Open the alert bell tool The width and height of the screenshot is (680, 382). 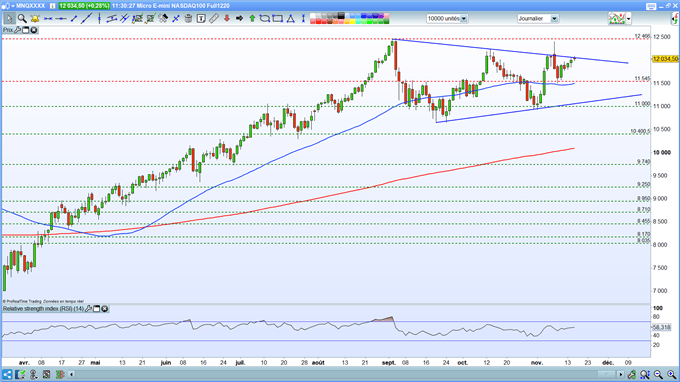coord(35,18)
